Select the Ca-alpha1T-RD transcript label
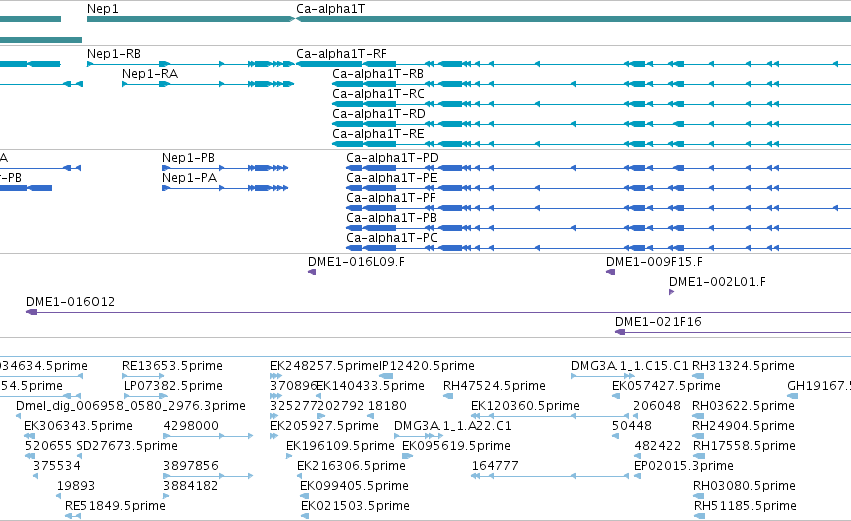This screenshot has height=521, width=851. tap(379, 114)
